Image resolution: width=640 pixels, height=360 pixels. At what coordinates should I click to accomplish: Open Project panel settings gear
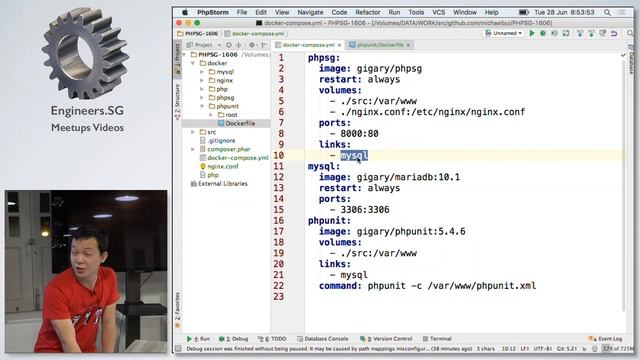252,45
